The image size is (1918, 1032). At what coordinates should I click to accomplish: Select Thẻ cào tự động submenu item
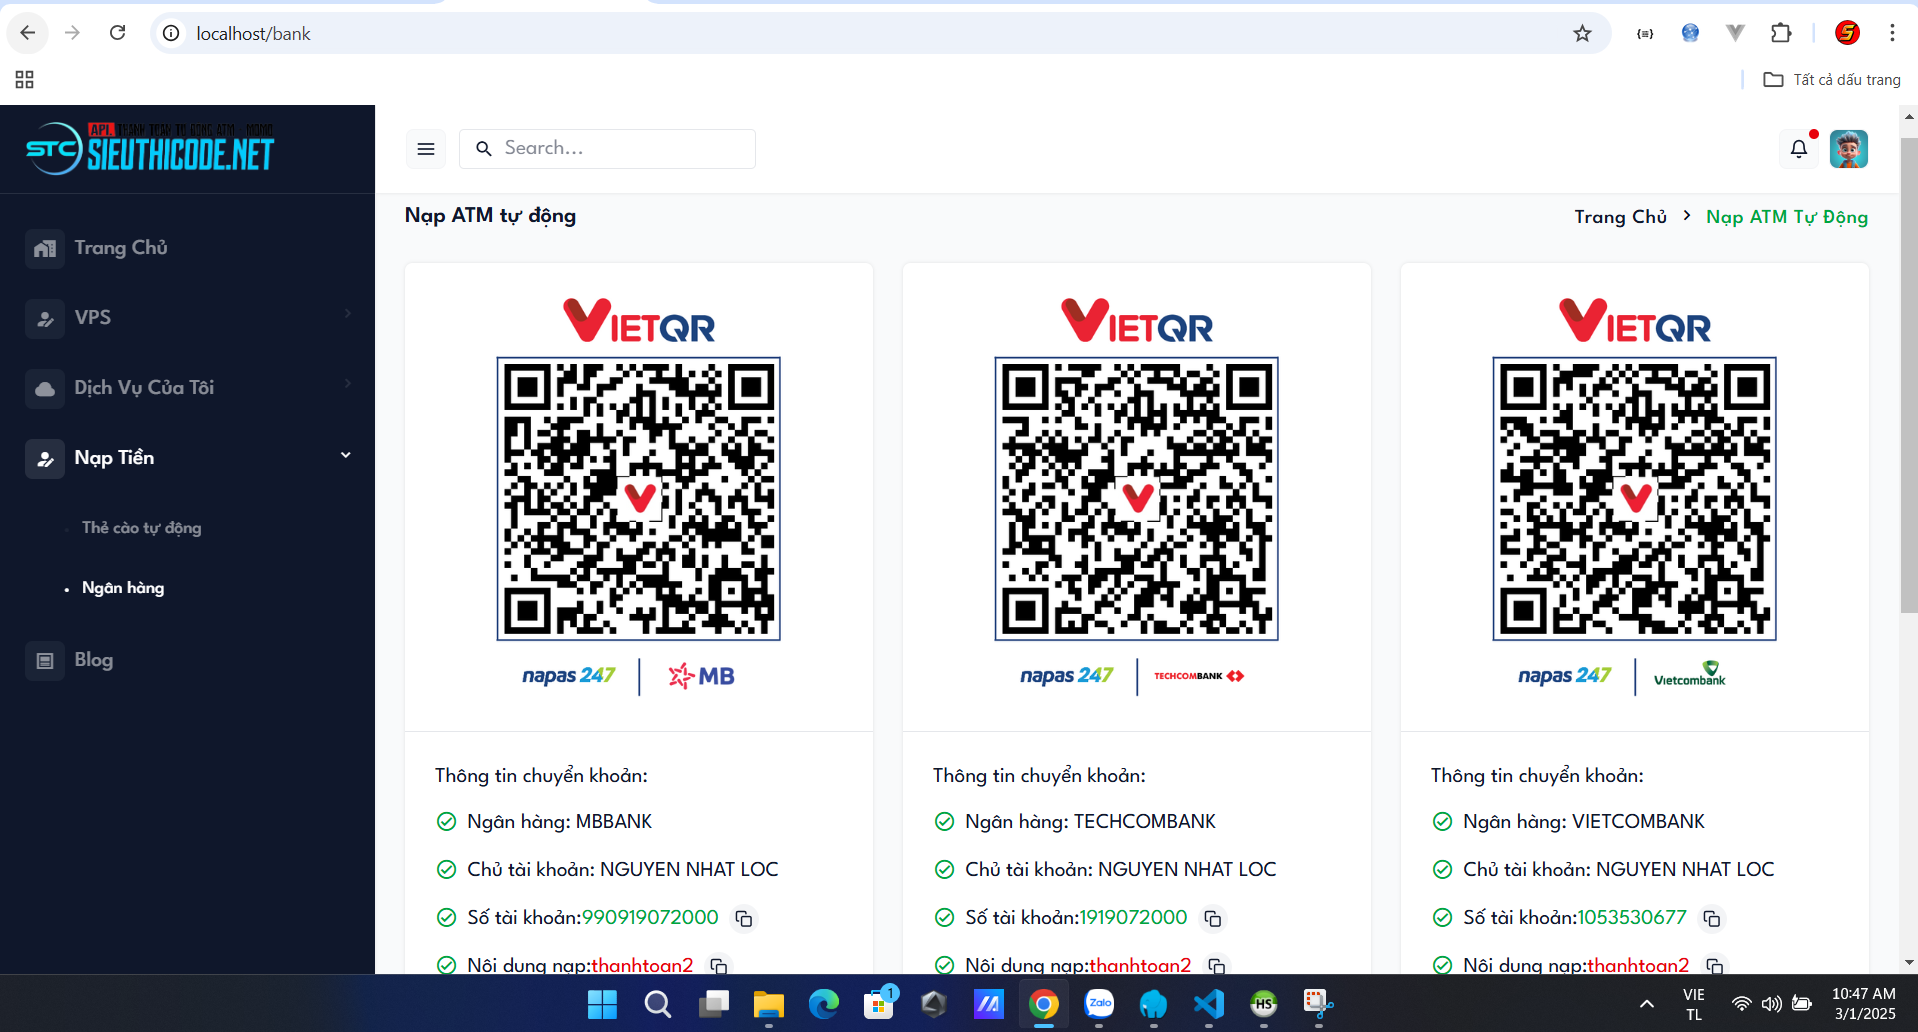(x=141, y=528)
